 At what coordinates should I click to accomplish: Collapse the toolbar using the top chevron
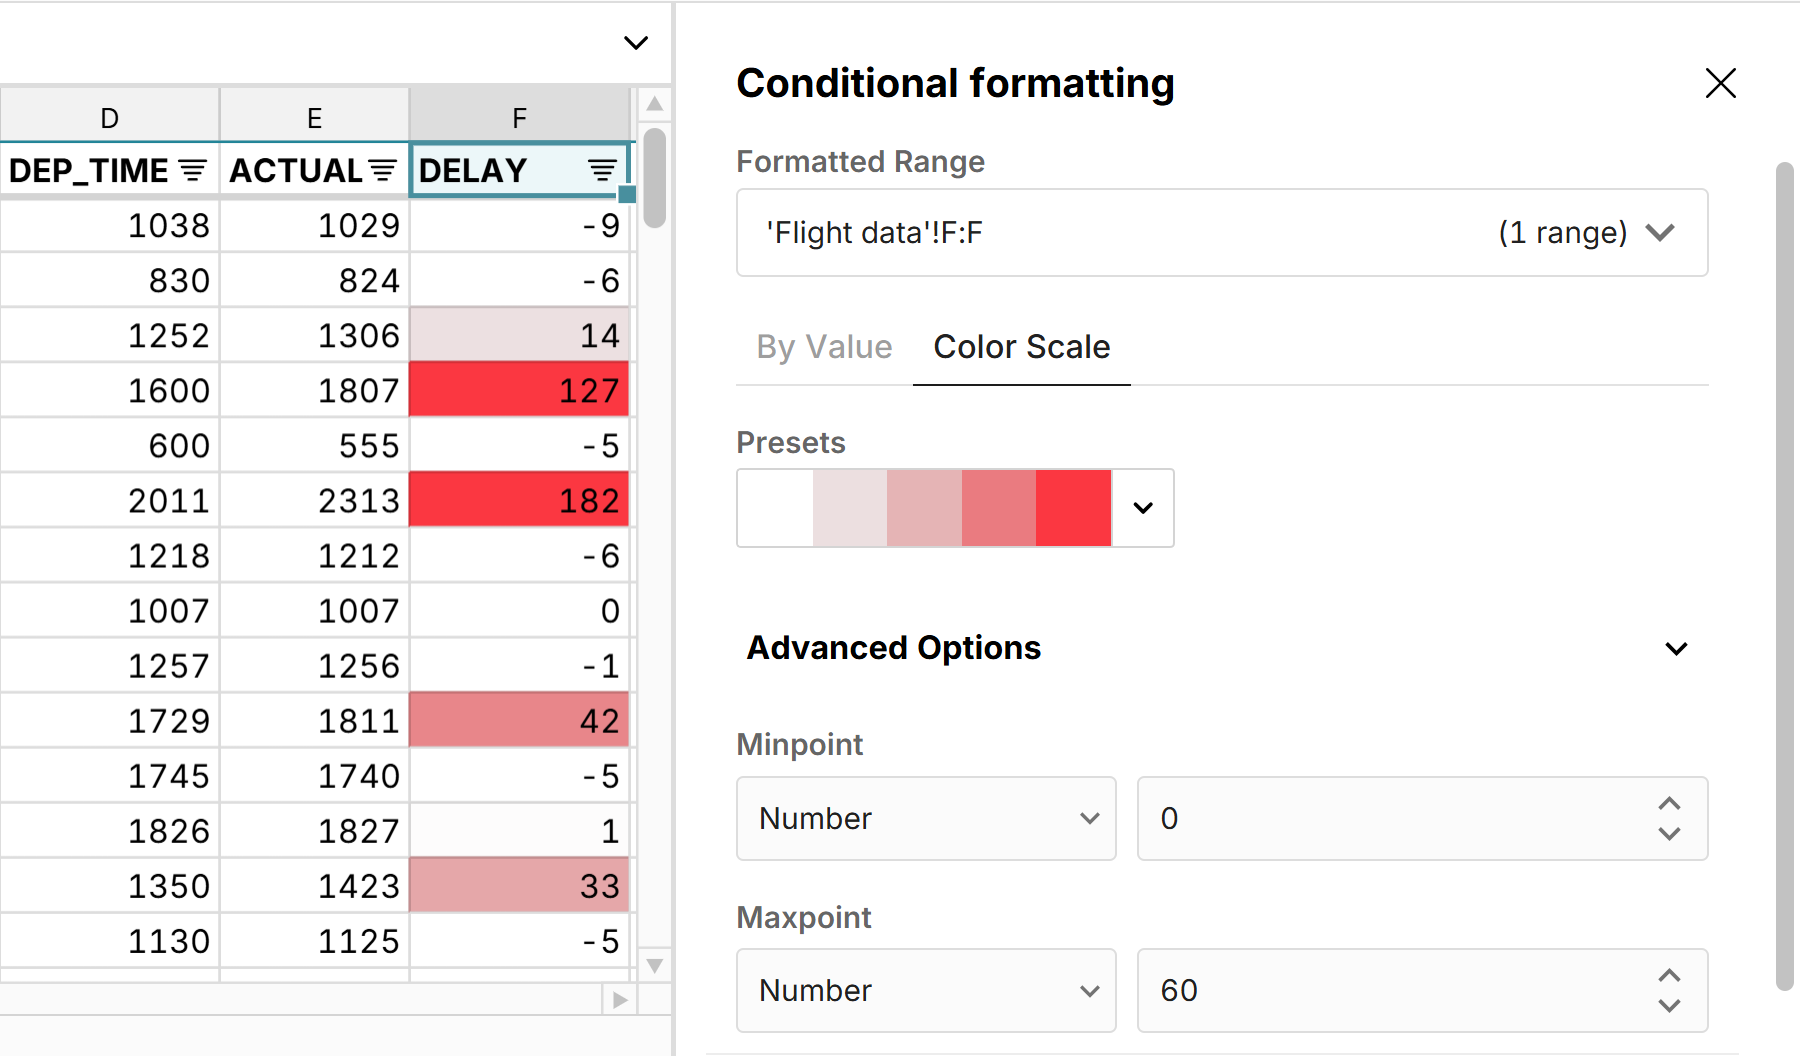pos(636,42)
